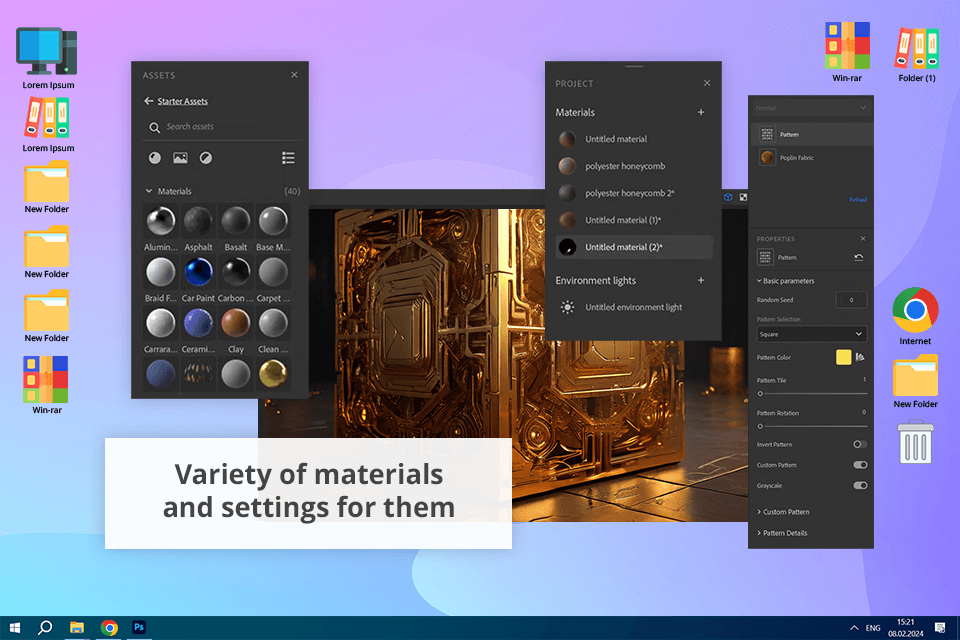Select the Clay material thumbnail
Screen dimensions: 960x640
pos(236,323)
